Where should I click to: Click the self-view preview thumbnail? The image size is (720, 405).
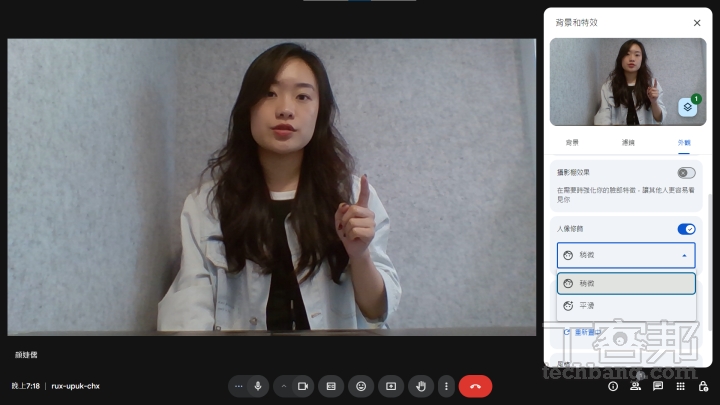point(628,82)
